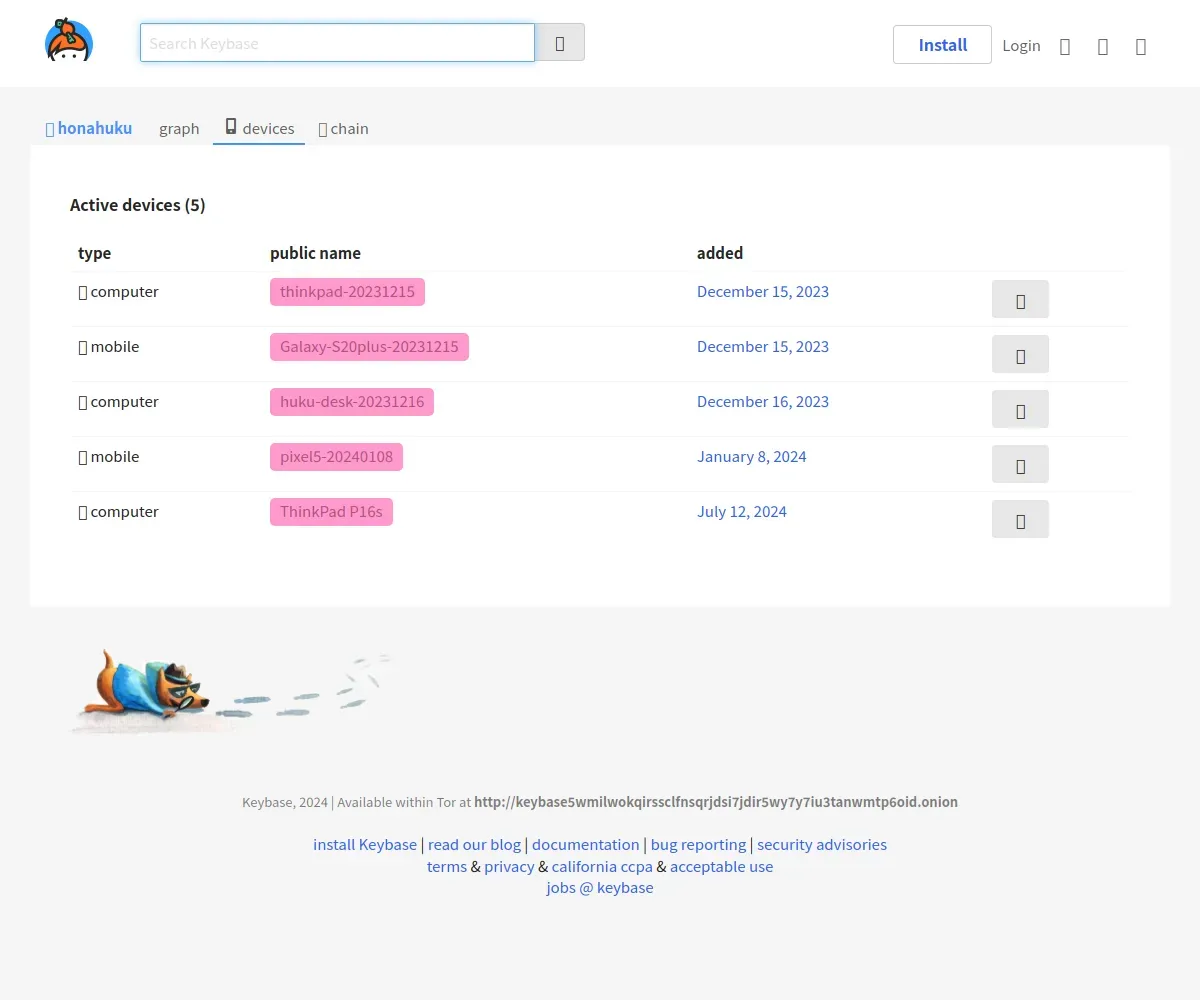Click the mobile type icon for Galaxy-S20plus-20231215
This screenshot has width=1200, height=1000.
83,347
